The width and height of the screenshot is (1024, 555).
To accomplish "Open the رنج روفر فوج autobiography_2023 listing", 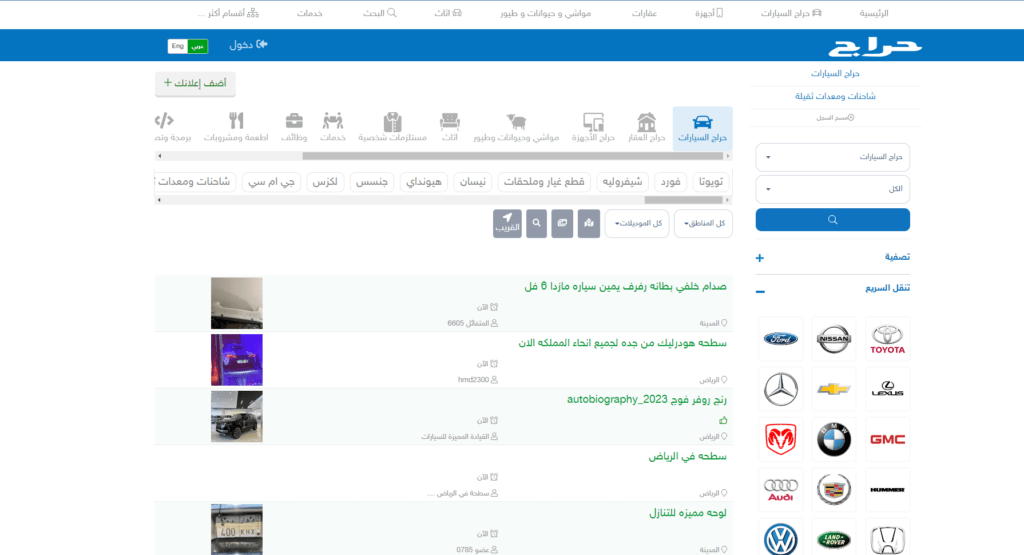I will click(646, 399).
